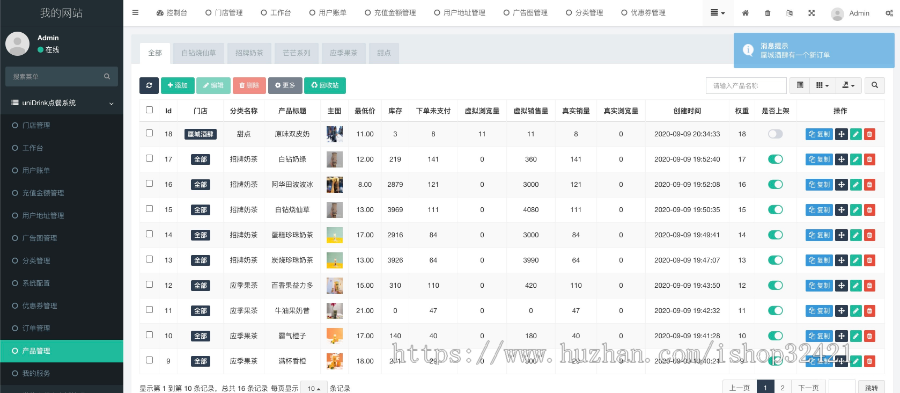Click drag-move icon in row Id 13

click(841, 260)
